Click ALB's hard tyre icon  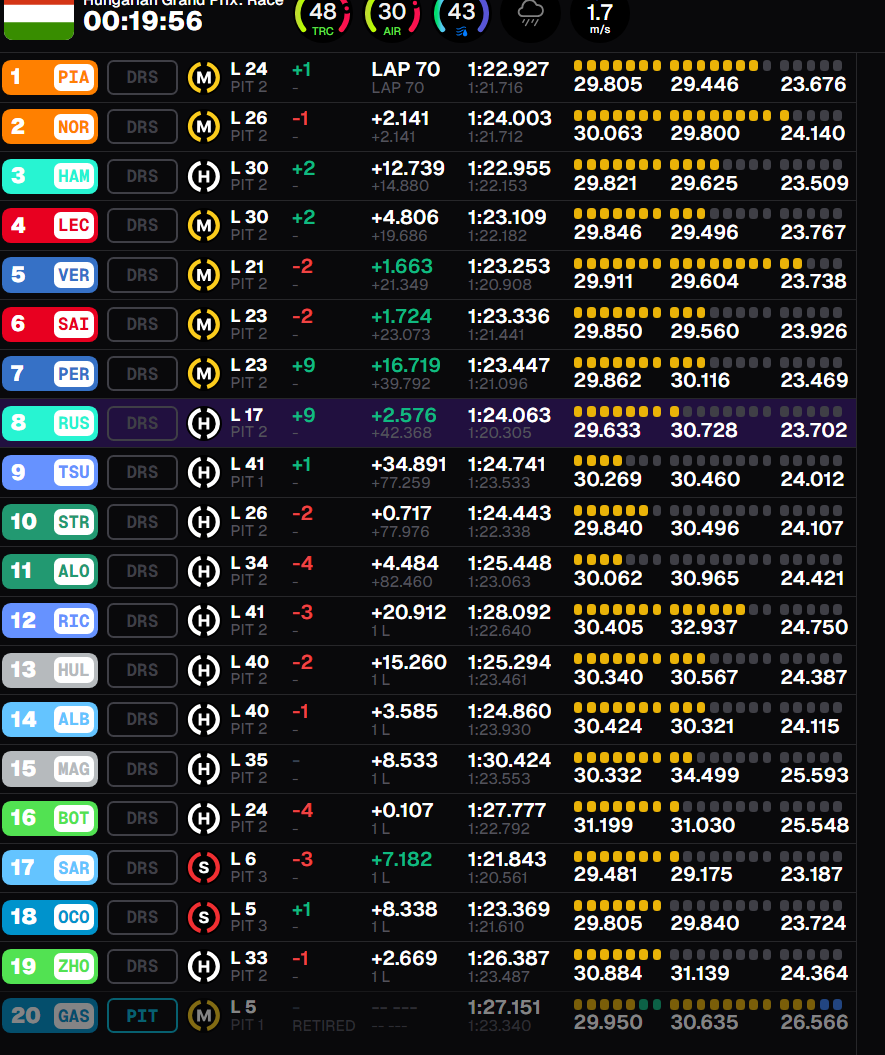tap(204, 719)
